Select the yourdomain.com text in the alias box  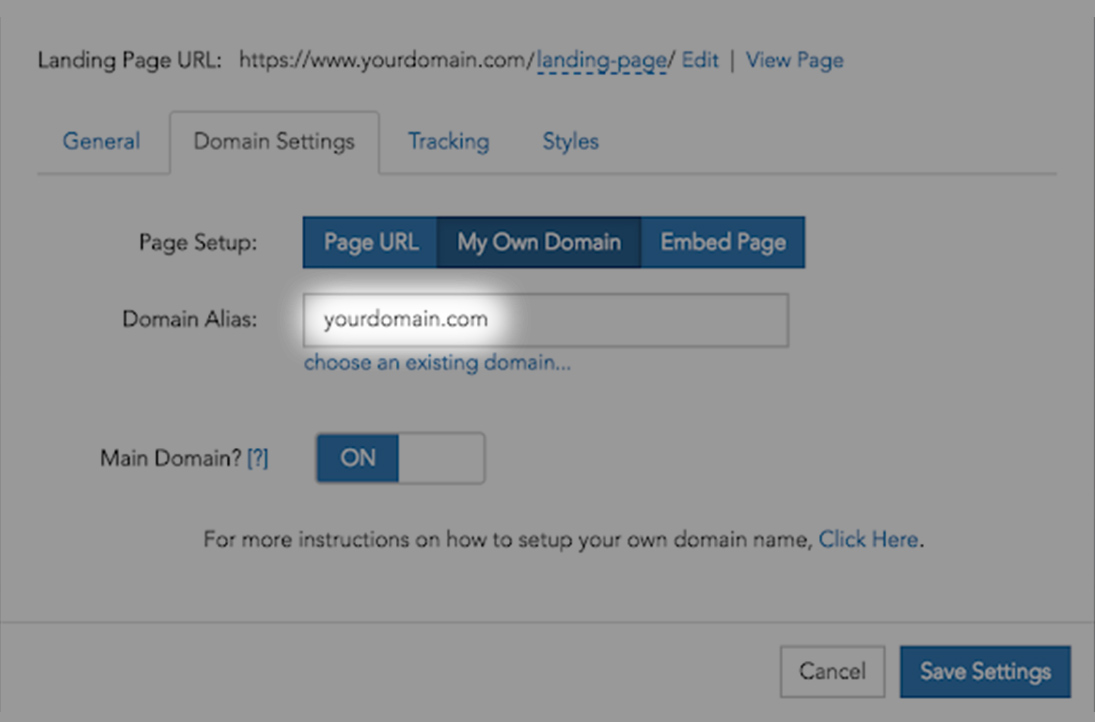pos(404,319)
